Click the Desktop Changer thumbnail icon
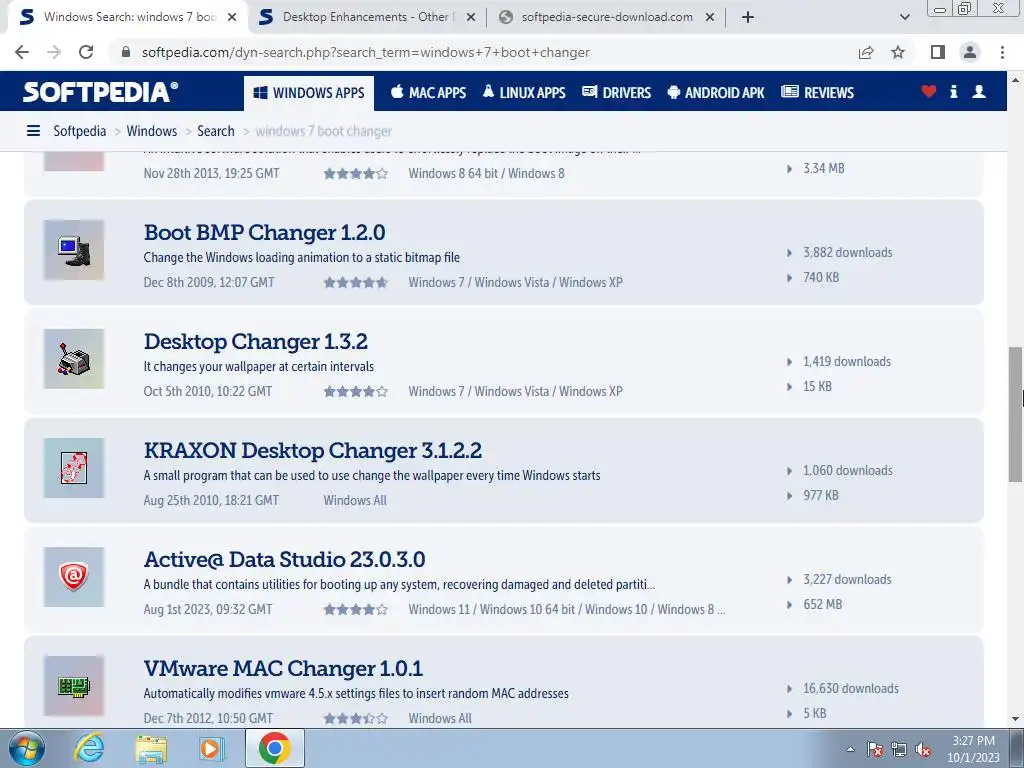The image size is (1024, 768). click(x=74, y=359)
